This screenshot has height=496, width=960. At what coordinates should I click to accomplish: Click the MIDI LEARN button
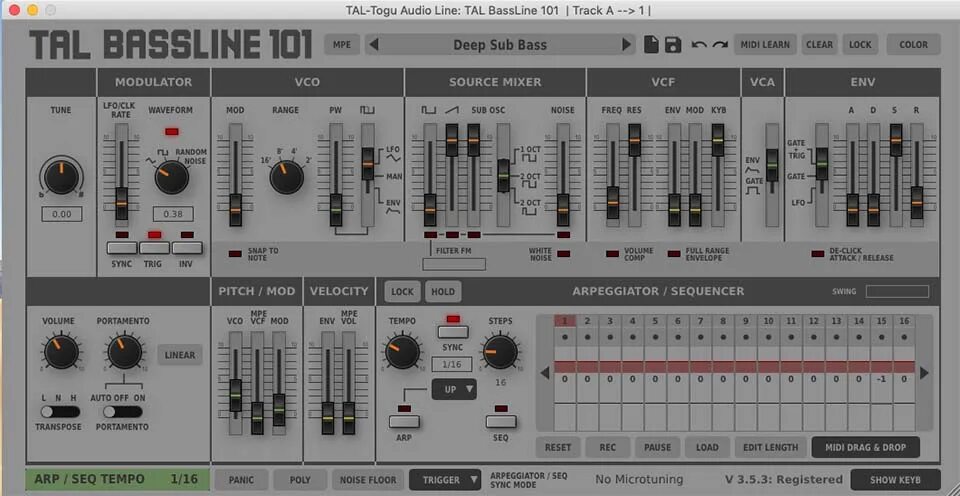765,45
